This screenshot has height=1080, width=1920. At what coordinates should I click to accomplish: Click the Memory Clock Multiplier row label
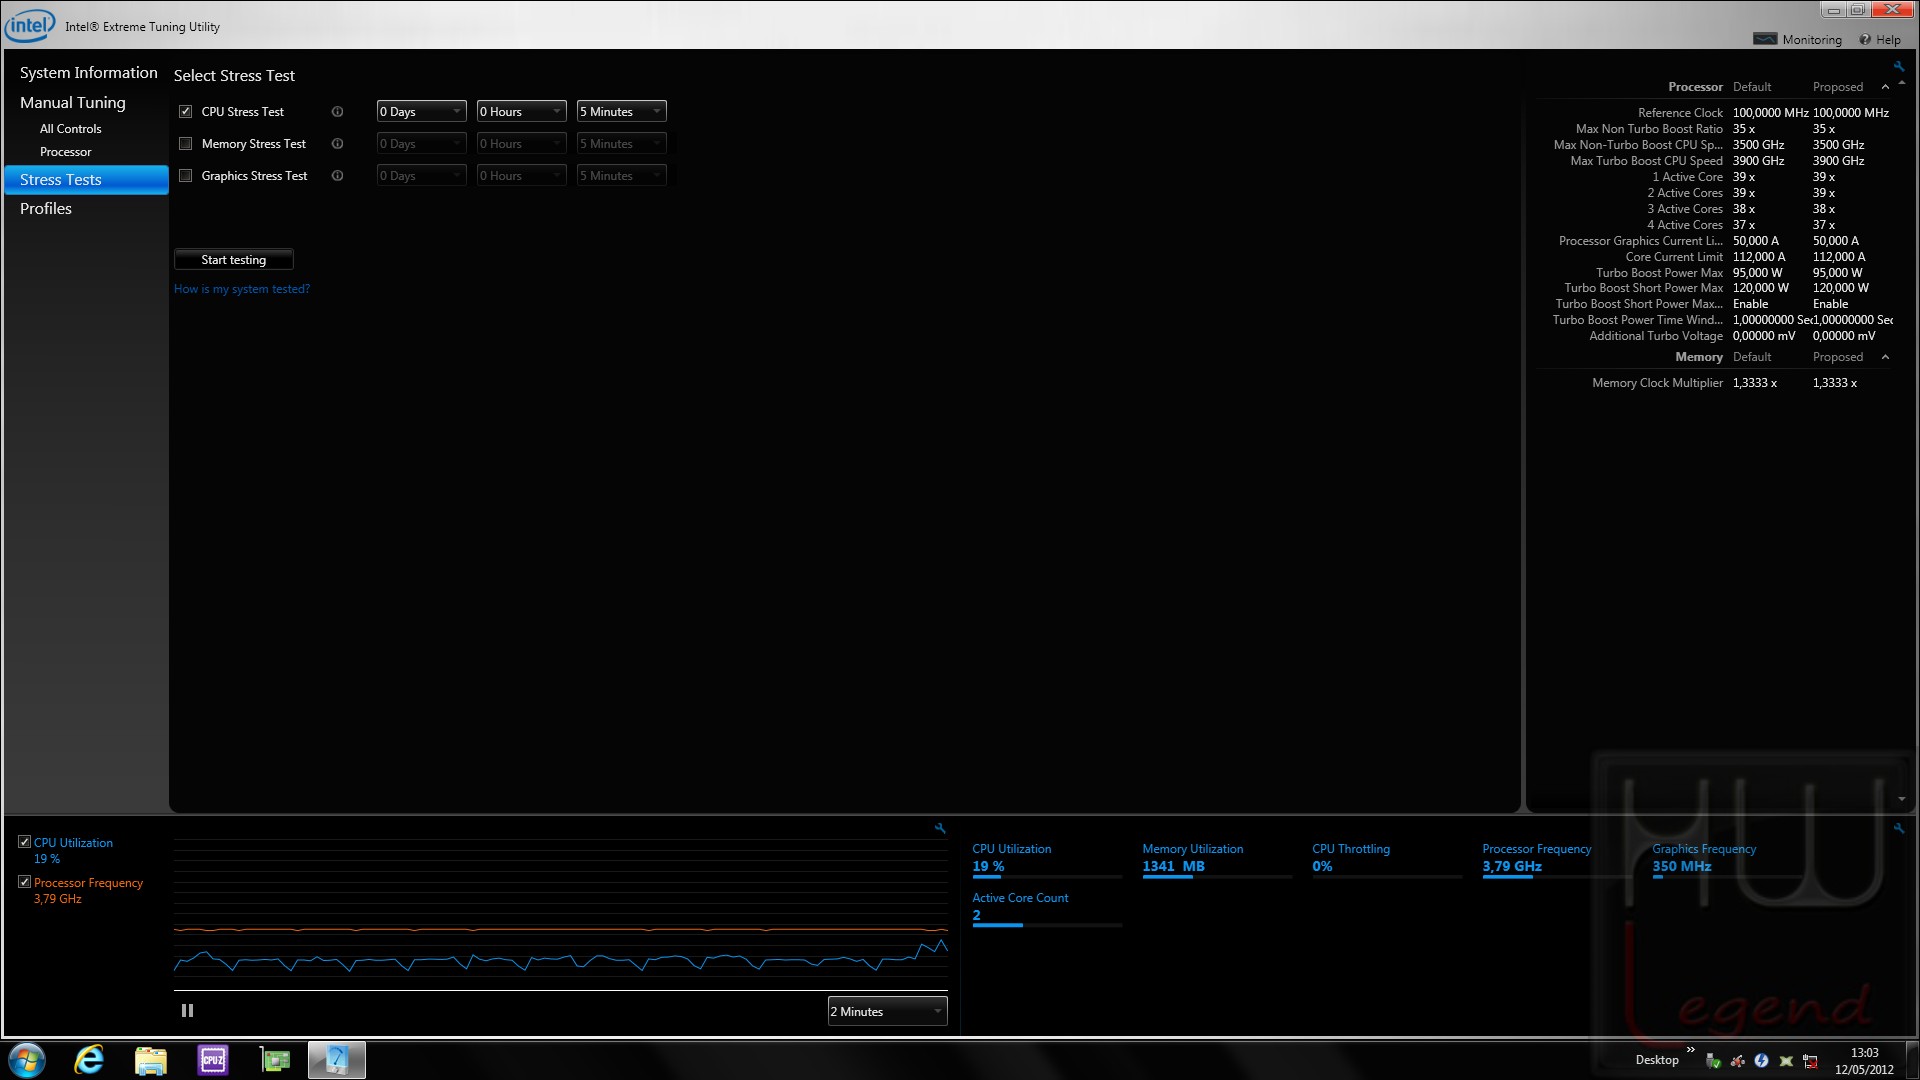coord(1657,383)
